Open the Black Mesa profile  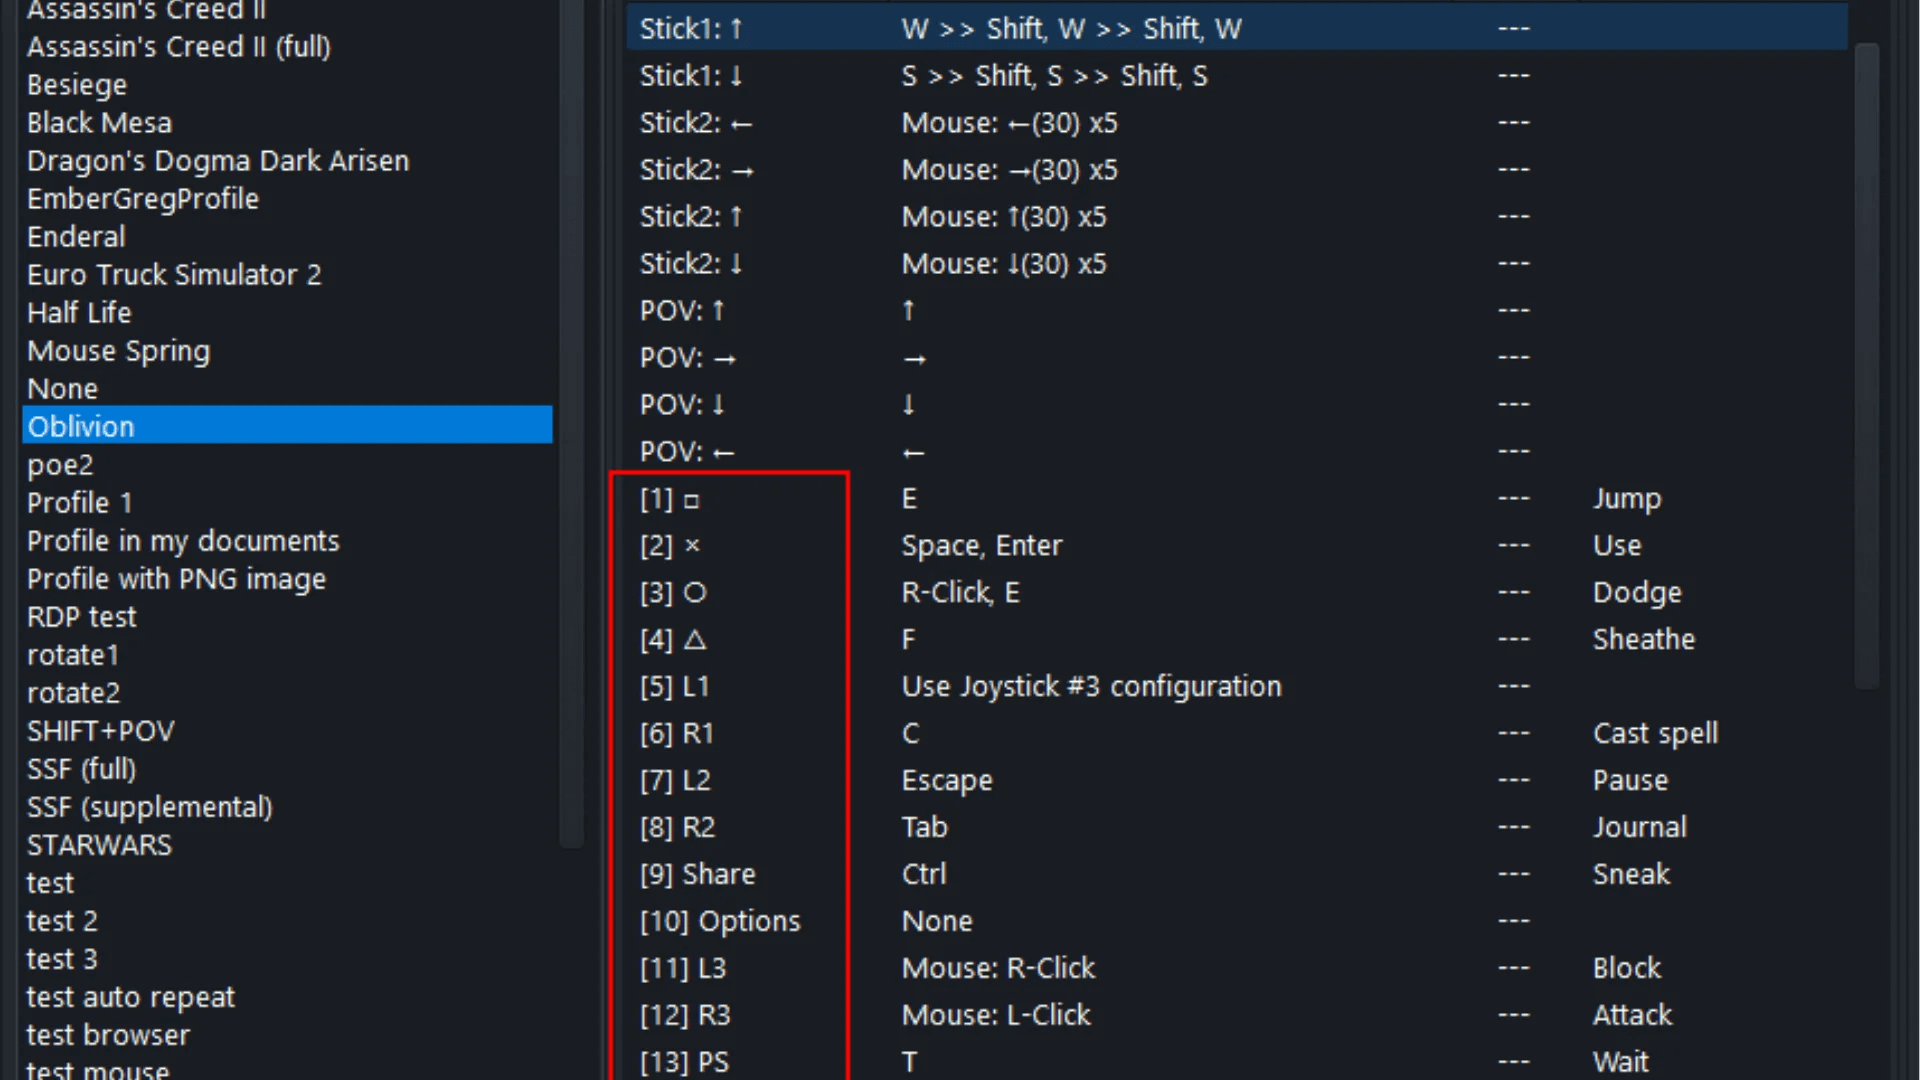(99, 123)
